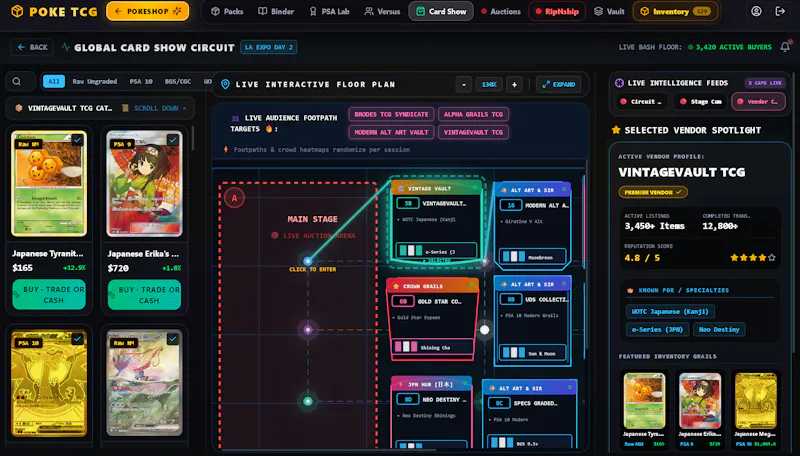The width and height of the screenshot is (800, 456).
Task: Open the Auctions tab
Action: tap(501, 11)
